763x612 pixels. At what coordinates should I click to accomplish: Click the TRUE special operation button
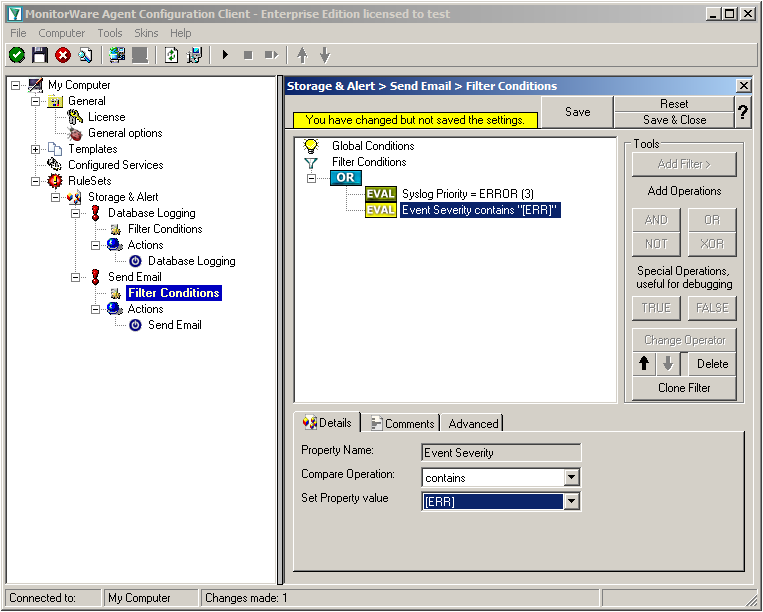(656, 308)
